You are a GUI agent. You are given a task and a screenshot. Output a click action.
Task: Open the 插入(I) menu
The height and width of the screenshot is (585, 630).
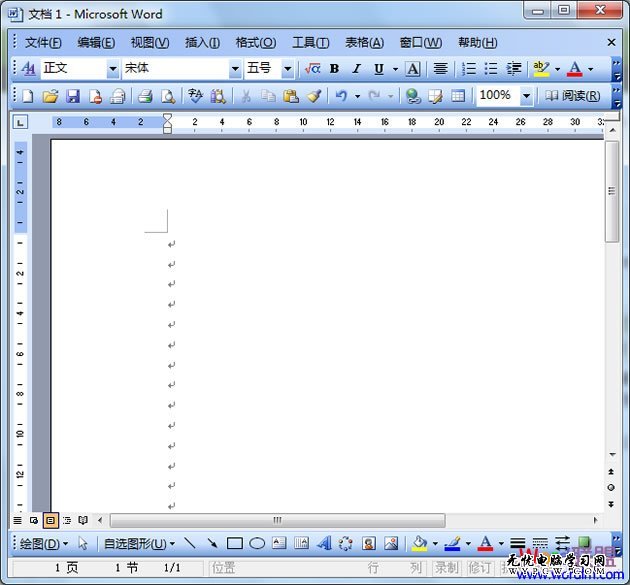[x=202, y=42]
